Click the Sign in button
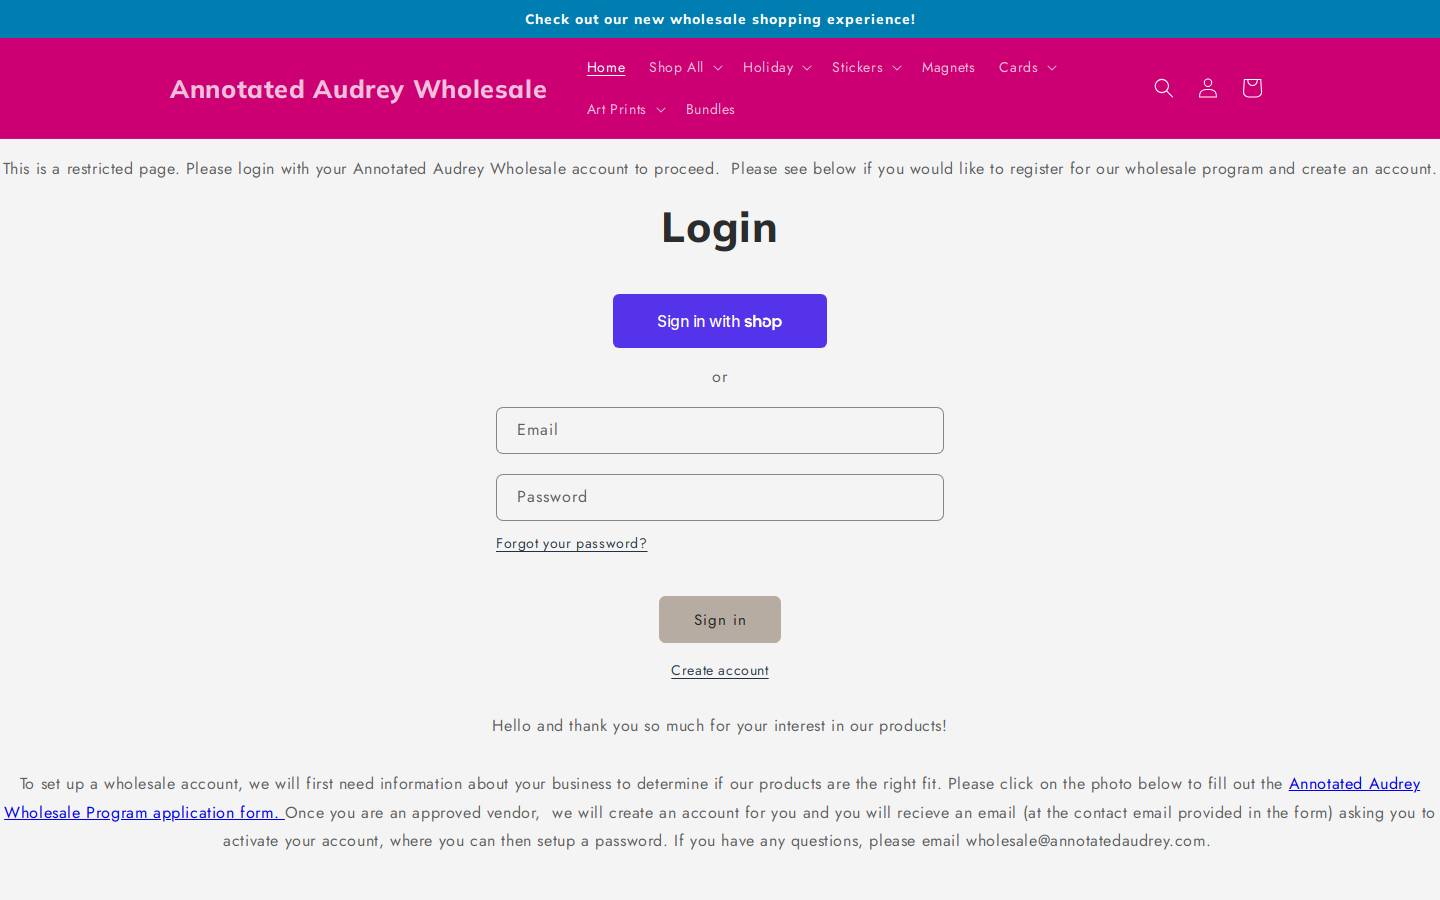This screenshot has height=900, width=1440. pos(720,620)
